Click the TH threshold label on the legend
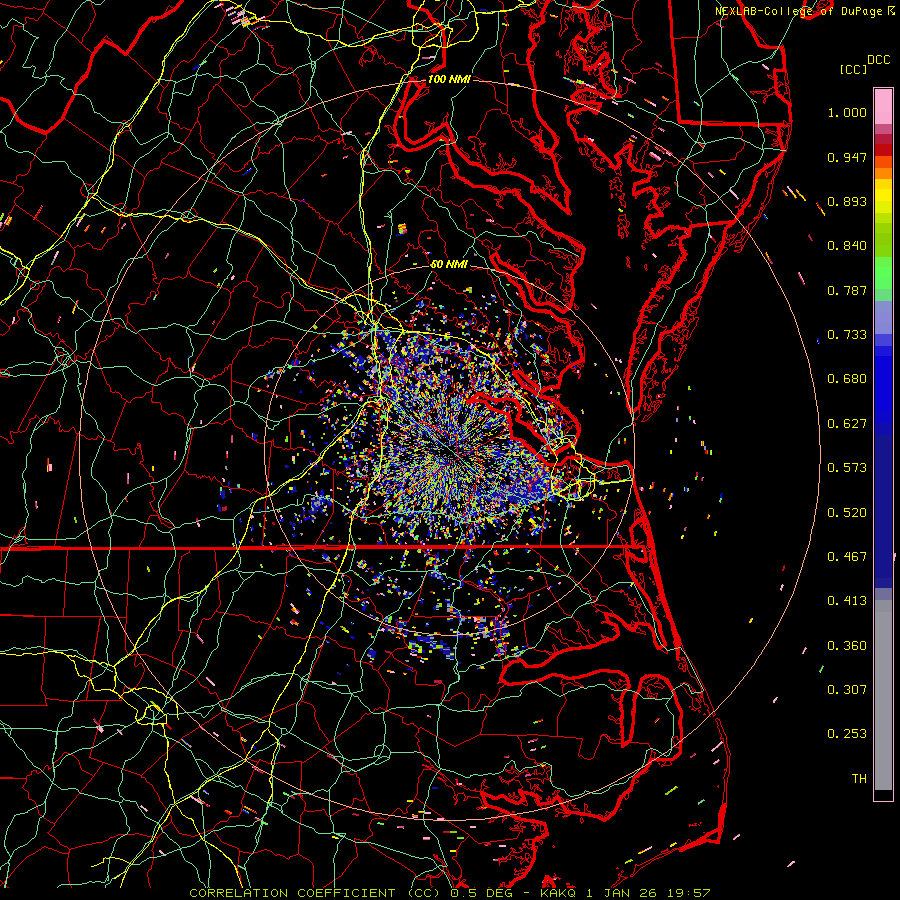This screenshot has height=900, width=900. (859, 779)
